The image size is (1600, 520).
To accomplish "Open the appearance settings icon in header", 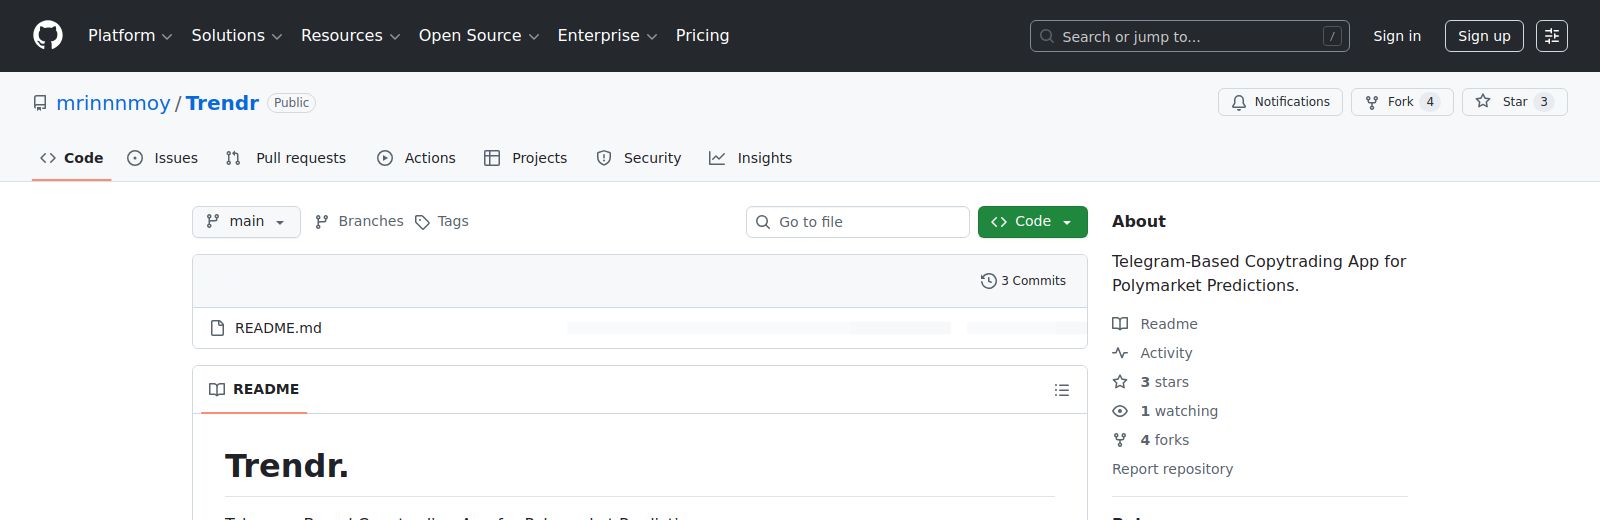I will [1551, 36].
